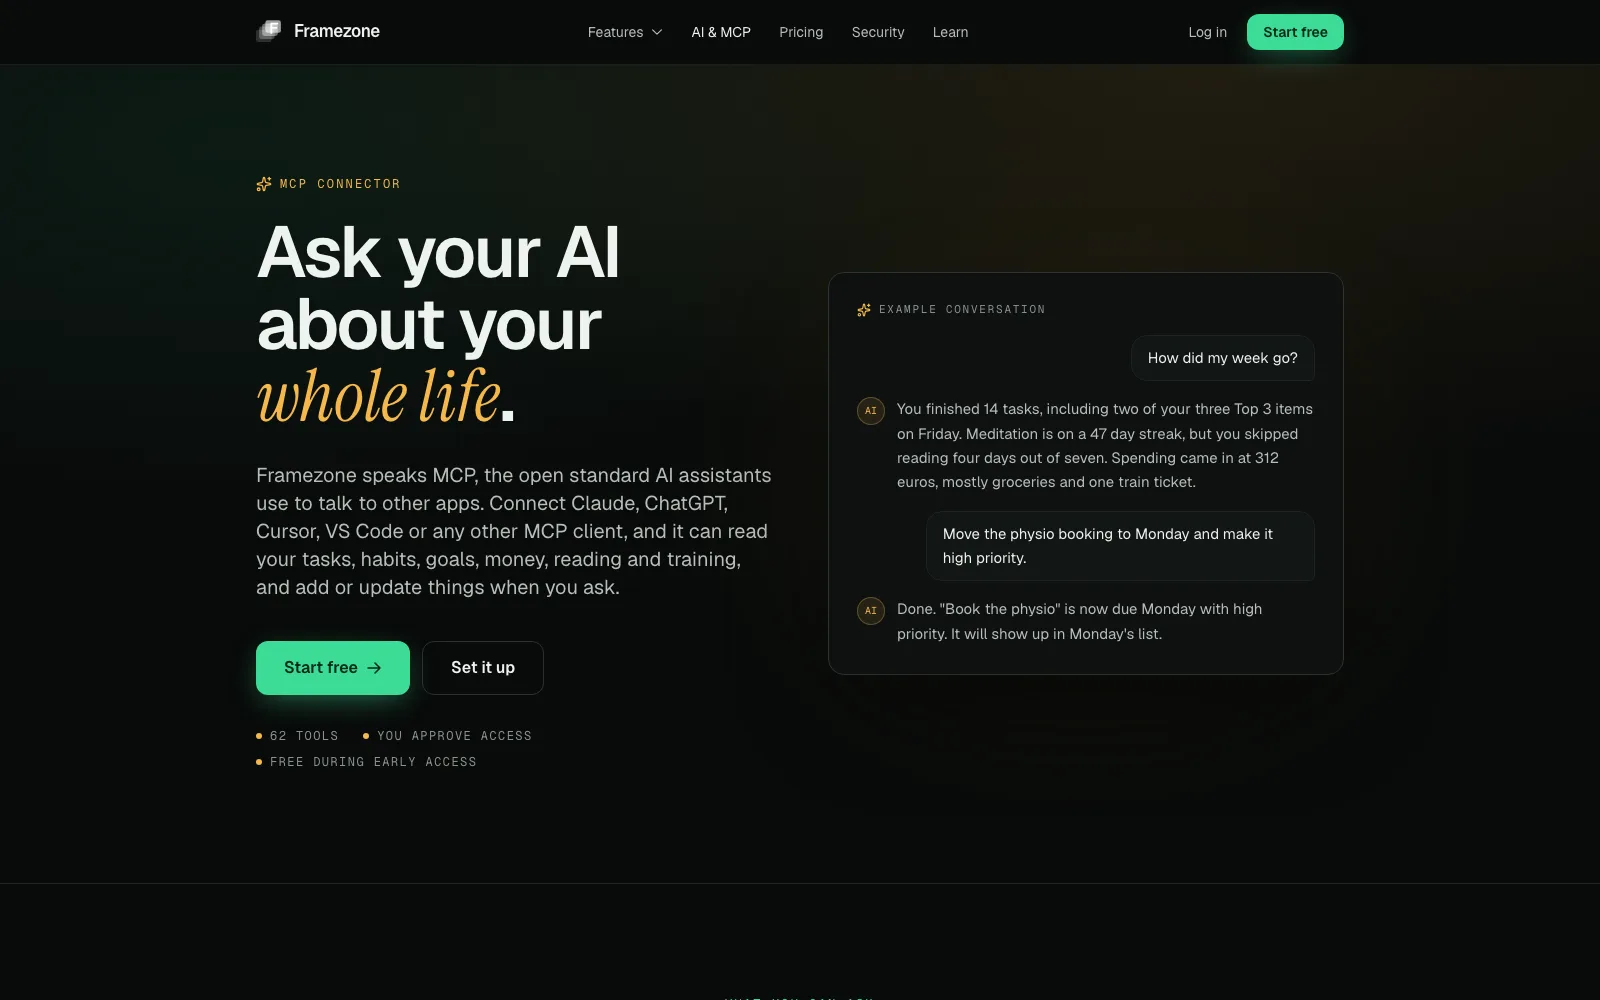
Task: Open the Security nav link
Action: (878, 32)
